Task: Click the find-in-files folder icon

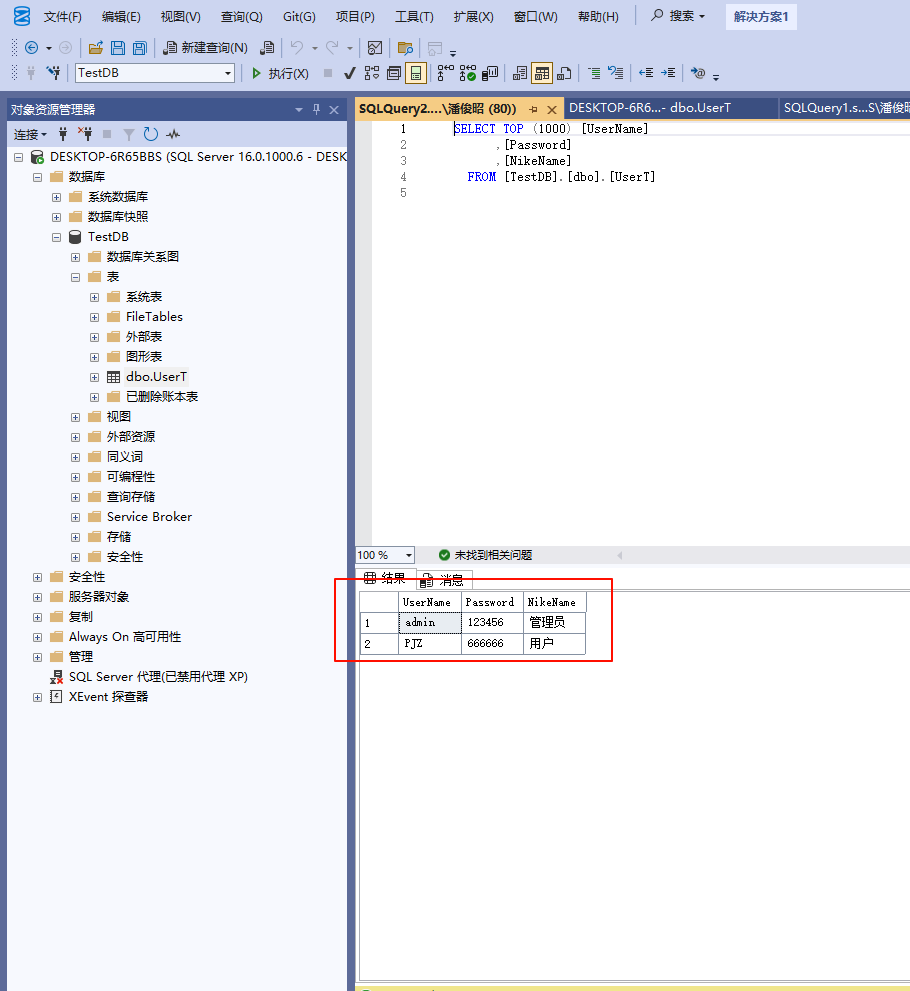Action: (x=405, y=47)
